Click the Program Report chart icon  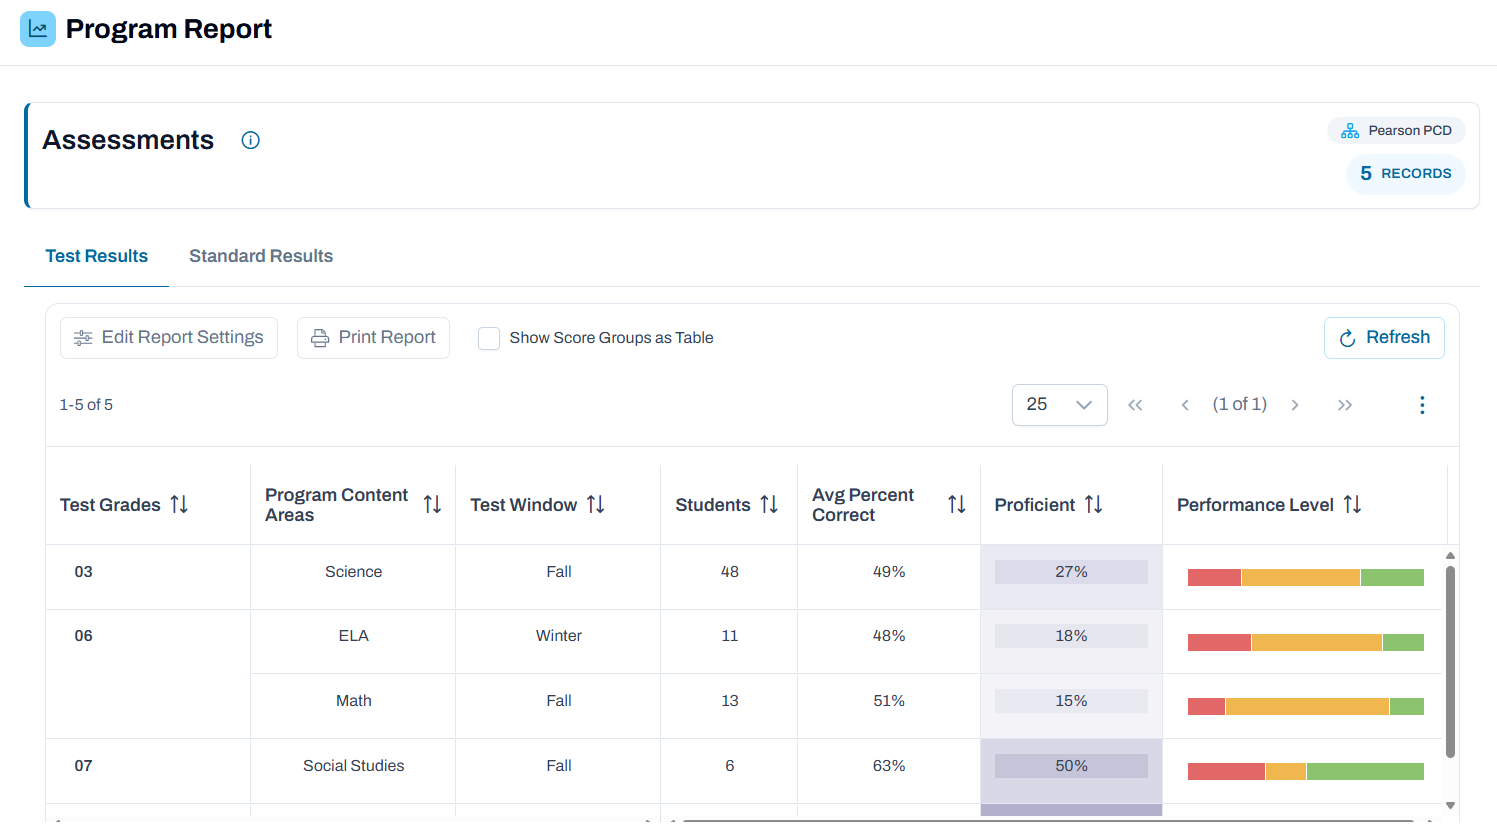coord(38,29)
